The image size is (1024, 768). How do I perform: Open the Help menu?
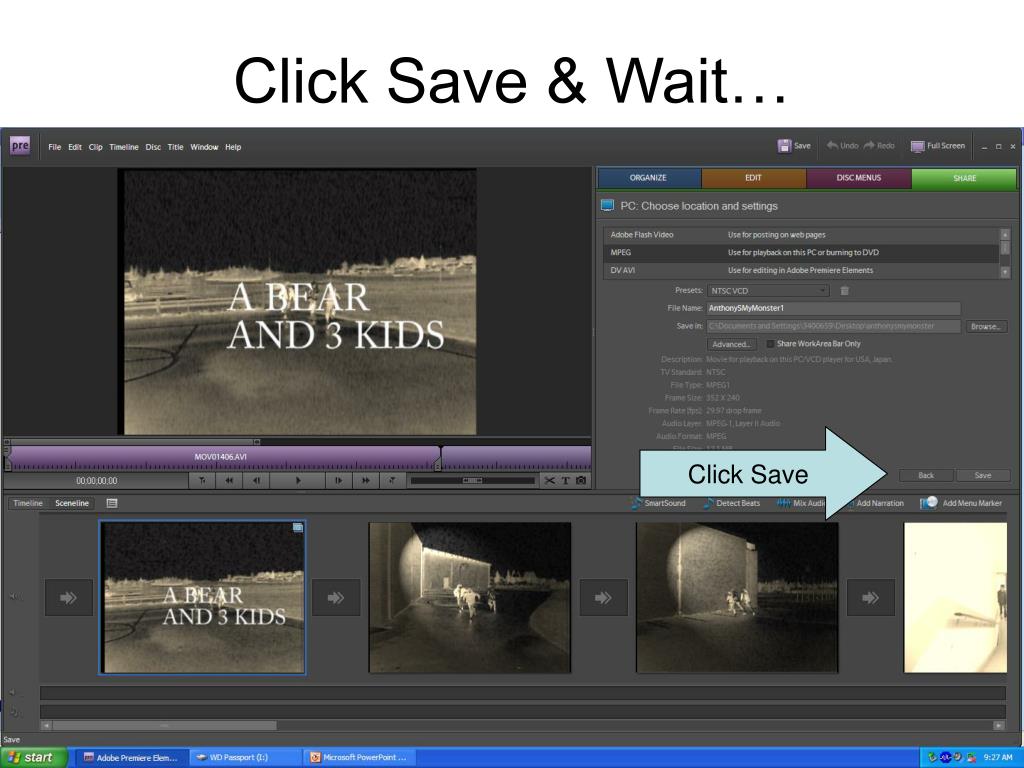tap(233, 147)
